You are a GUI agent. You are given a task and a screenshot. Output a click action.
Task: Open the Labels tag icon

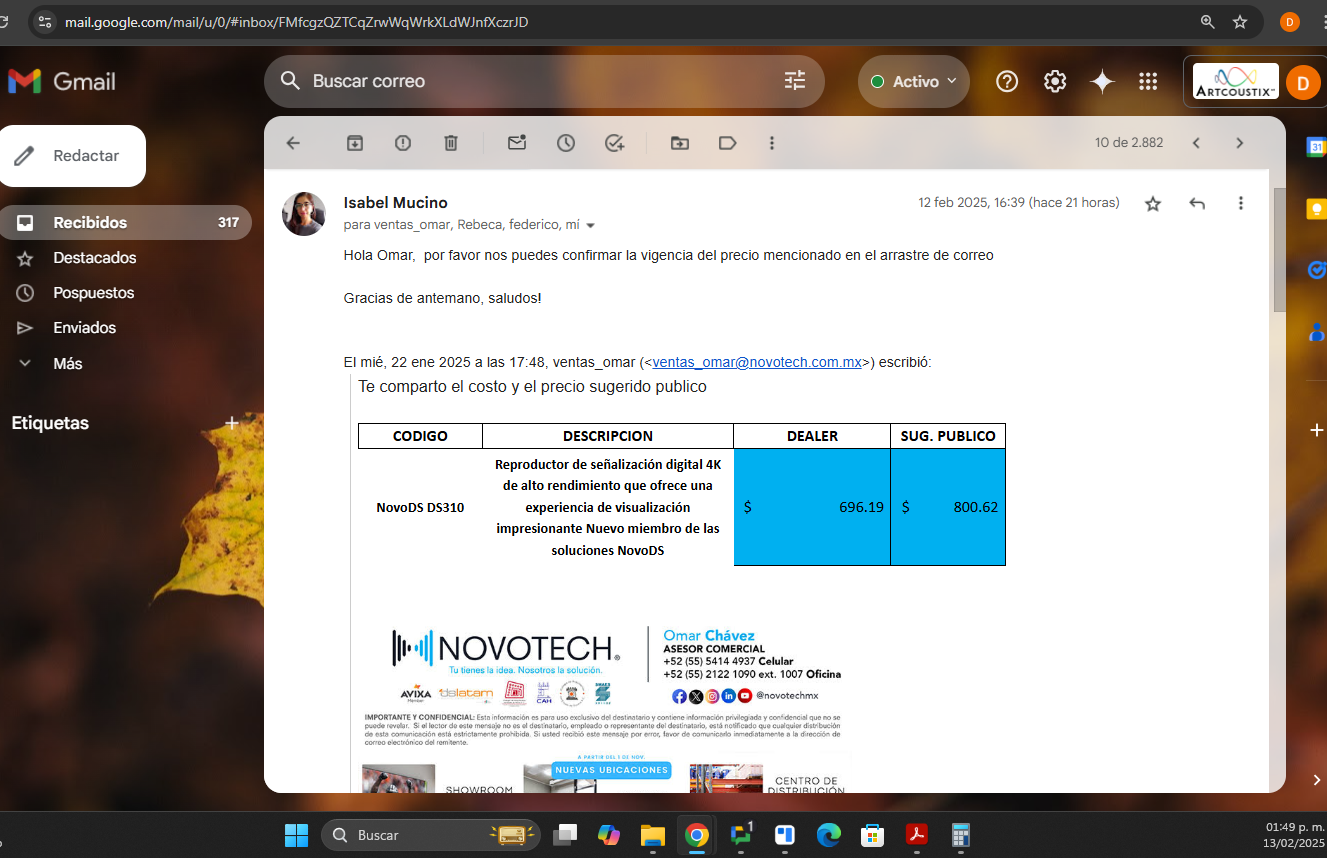tap(728, 143)
